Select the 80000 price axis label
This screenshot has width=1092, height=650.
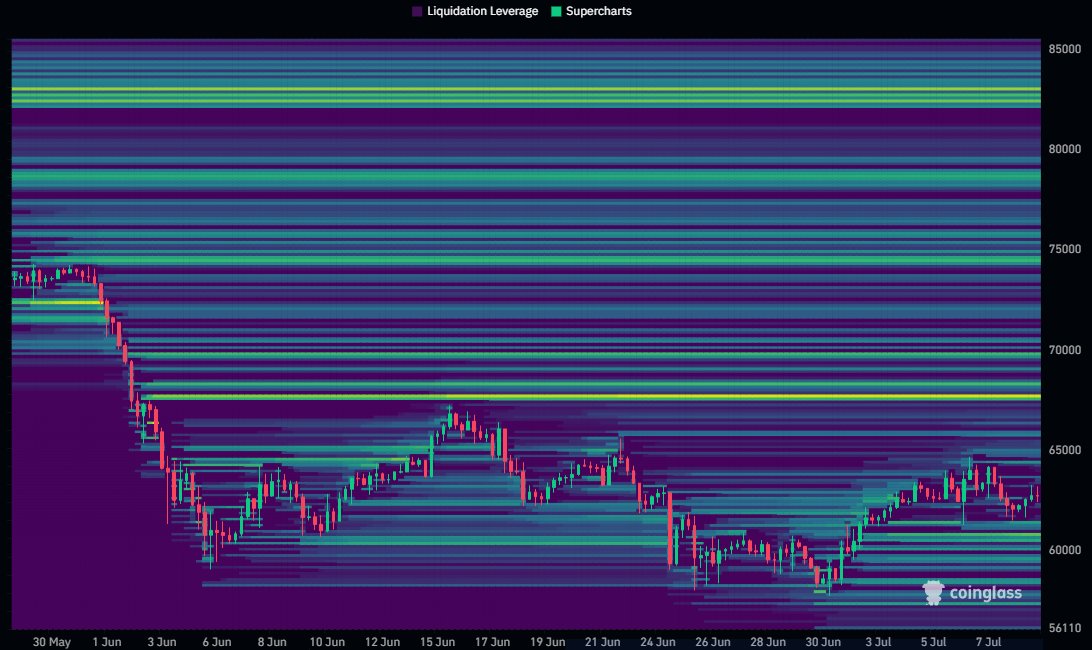pos(1065,149)
